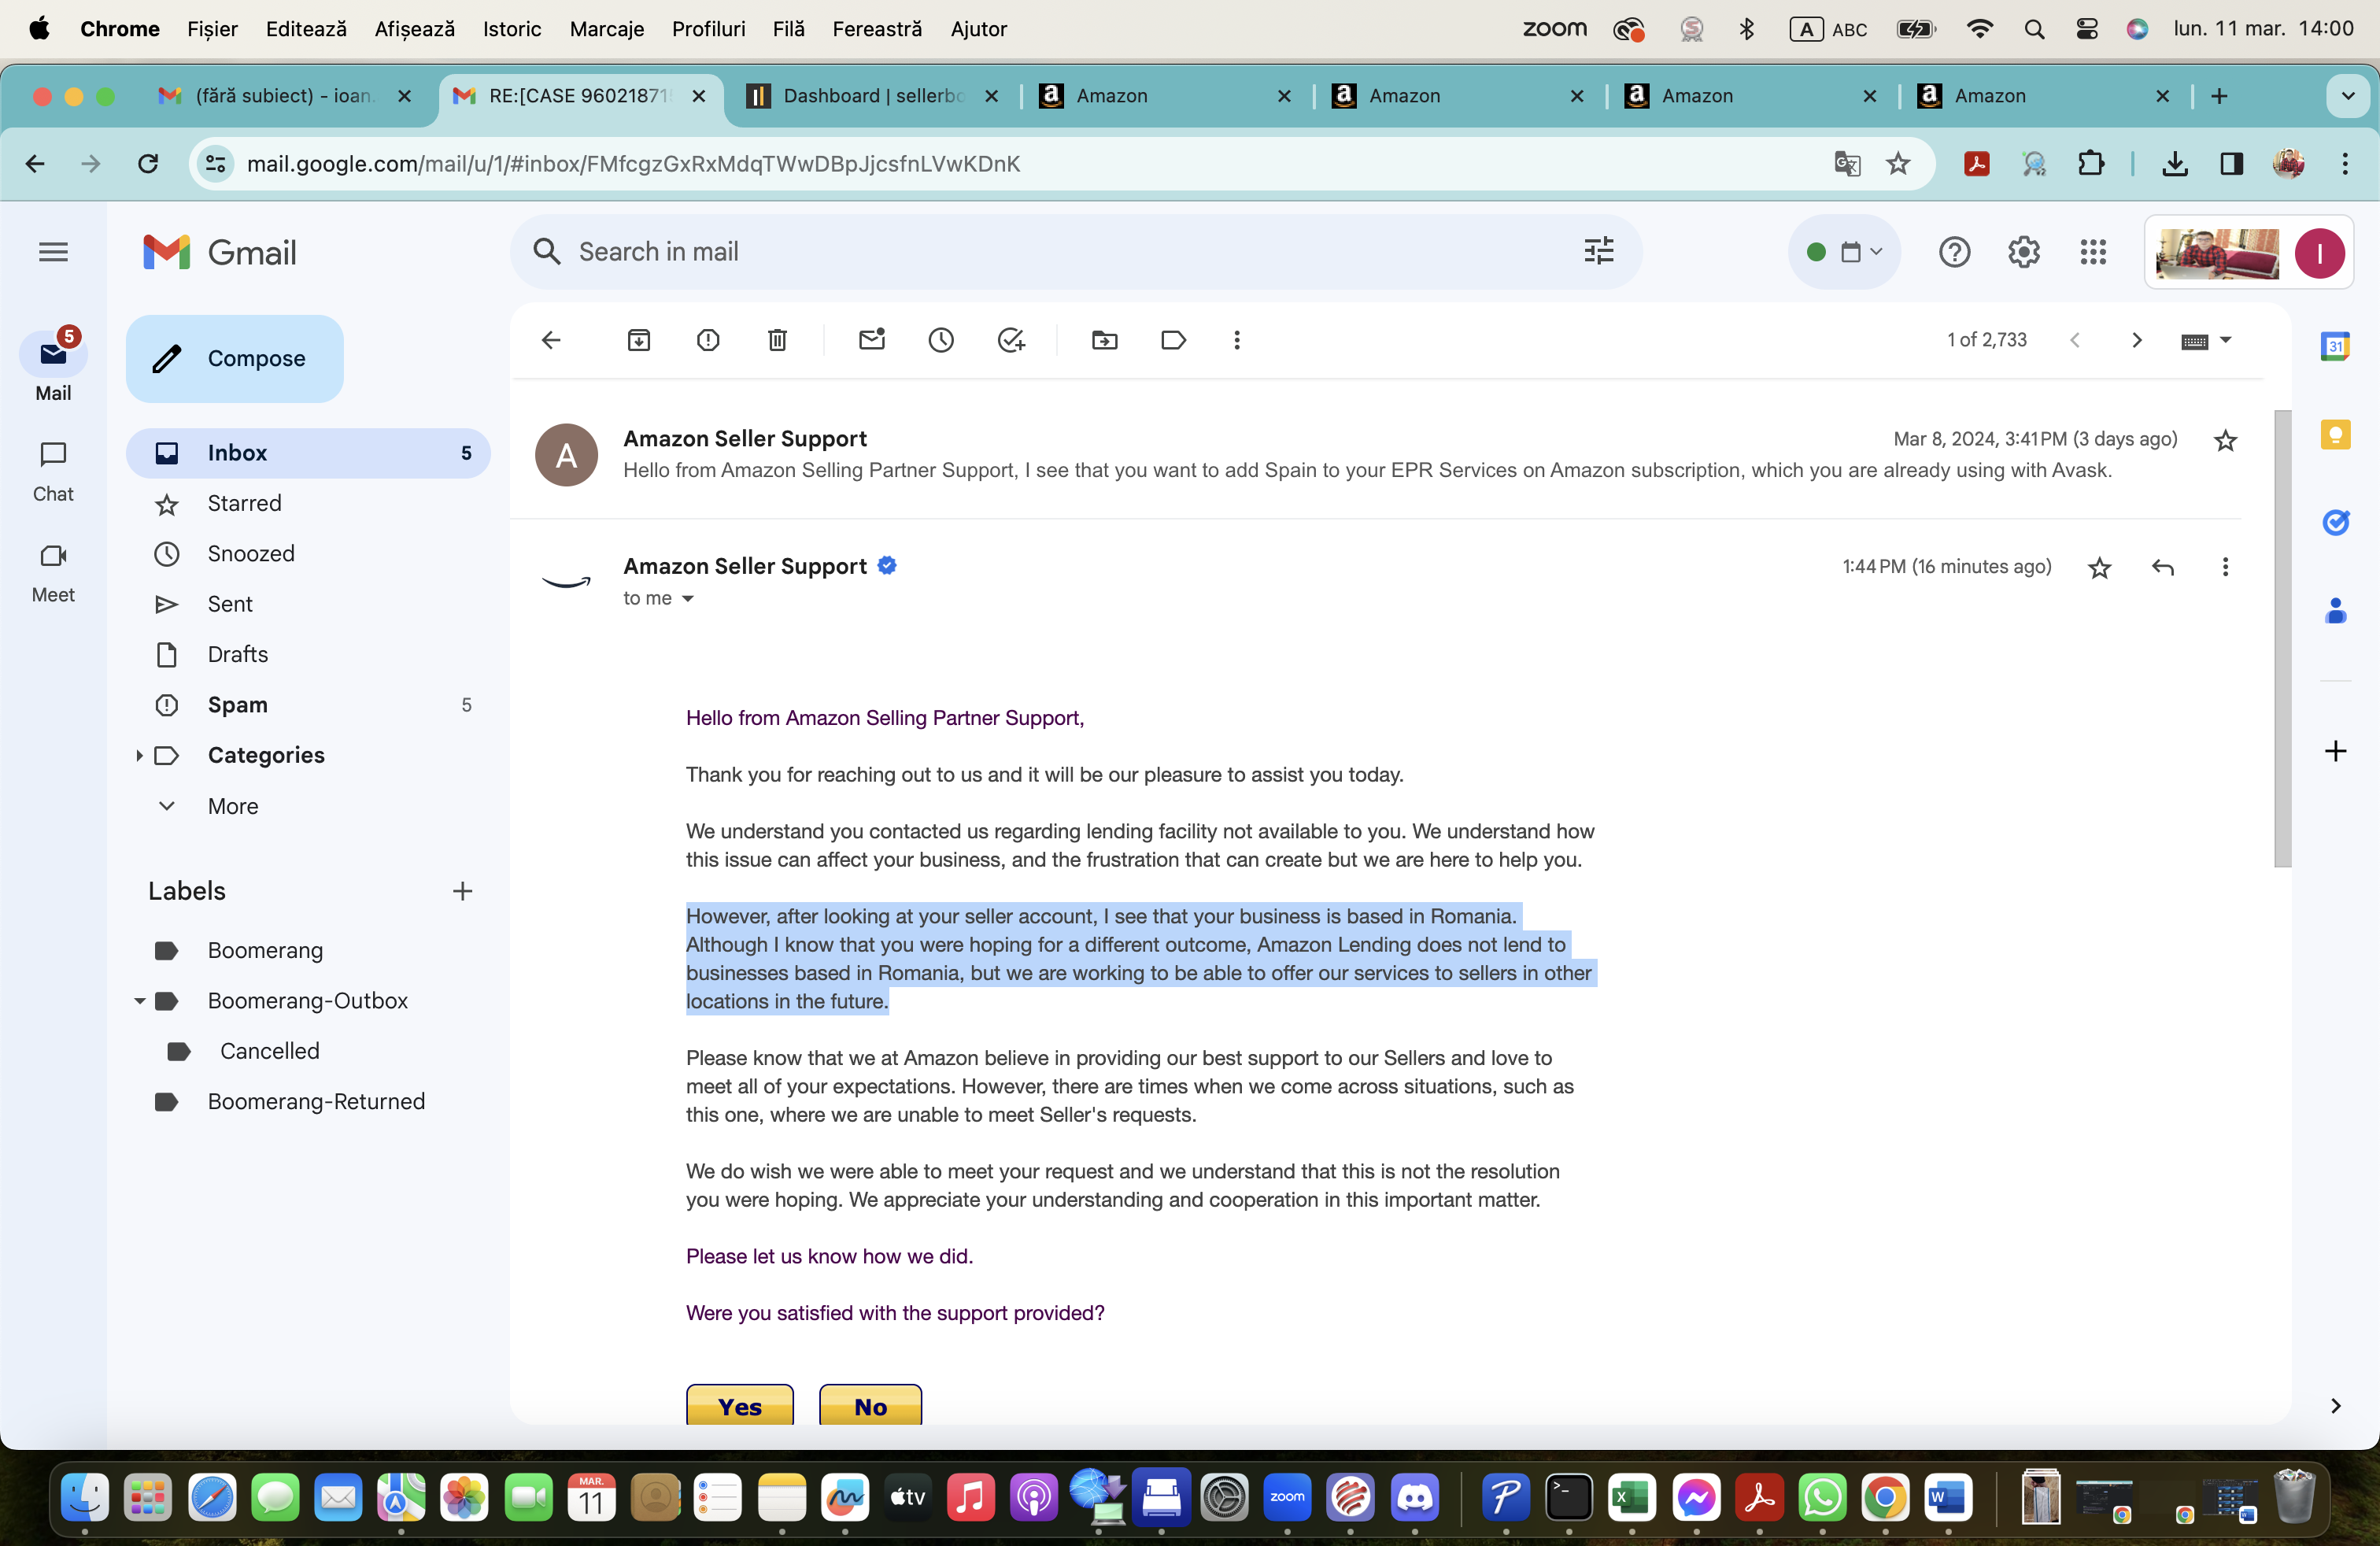
Task: Open Gmail settings gear
Action: click(2024, 252)
